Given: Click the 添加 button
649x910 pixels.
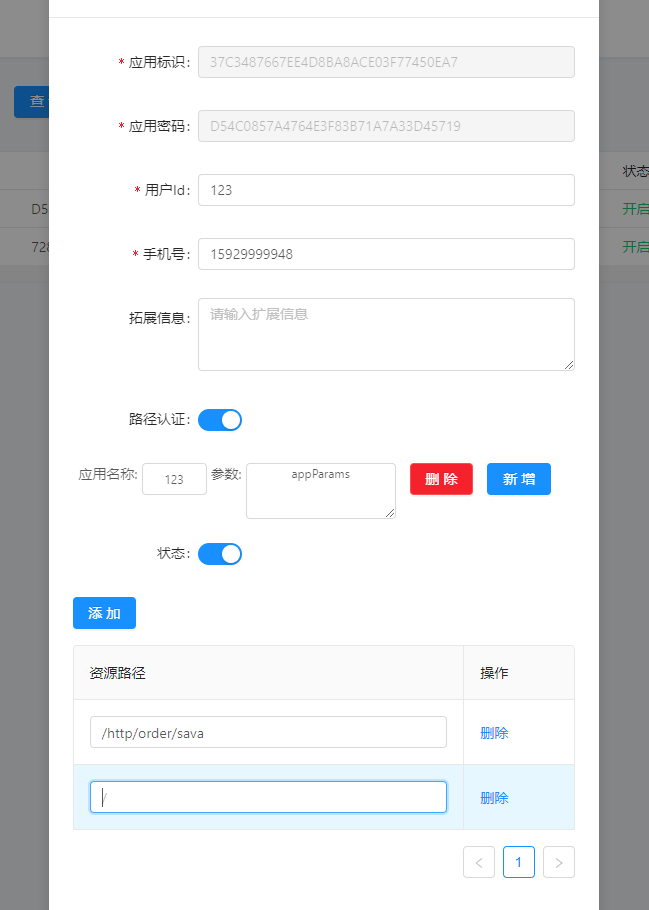Looking at the screenshot, I should pyautogui.click(x=104, y=613).
